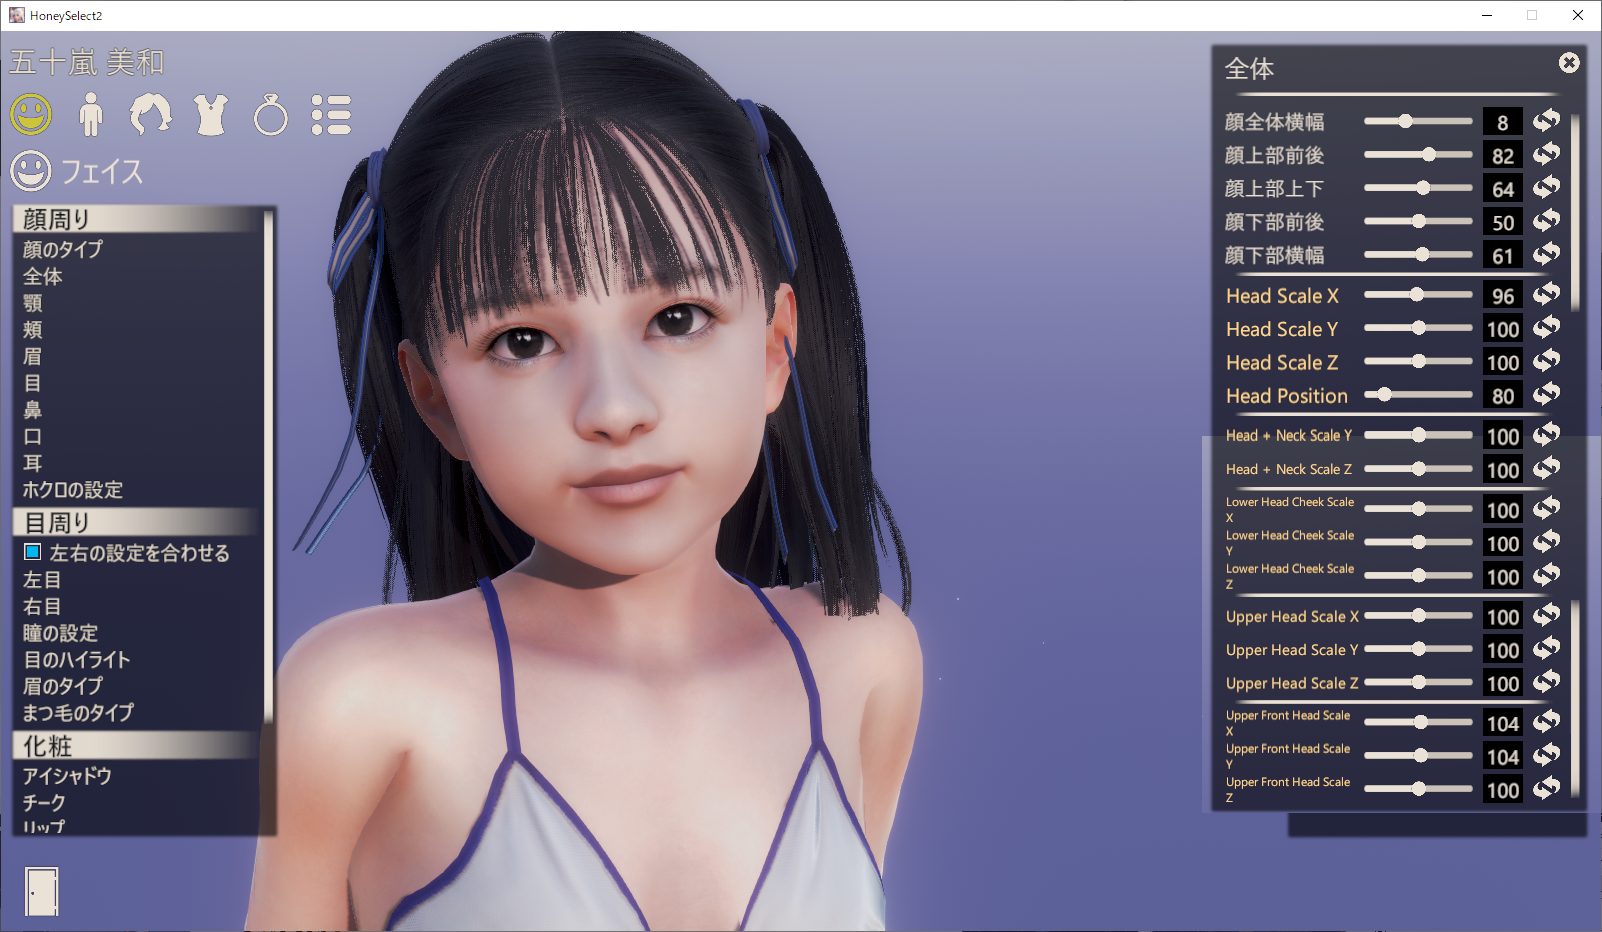Click the Upper Front Head Scale Y value field
The width and height of the screenshot is (1602, 932).
(x=1502, y=757)
